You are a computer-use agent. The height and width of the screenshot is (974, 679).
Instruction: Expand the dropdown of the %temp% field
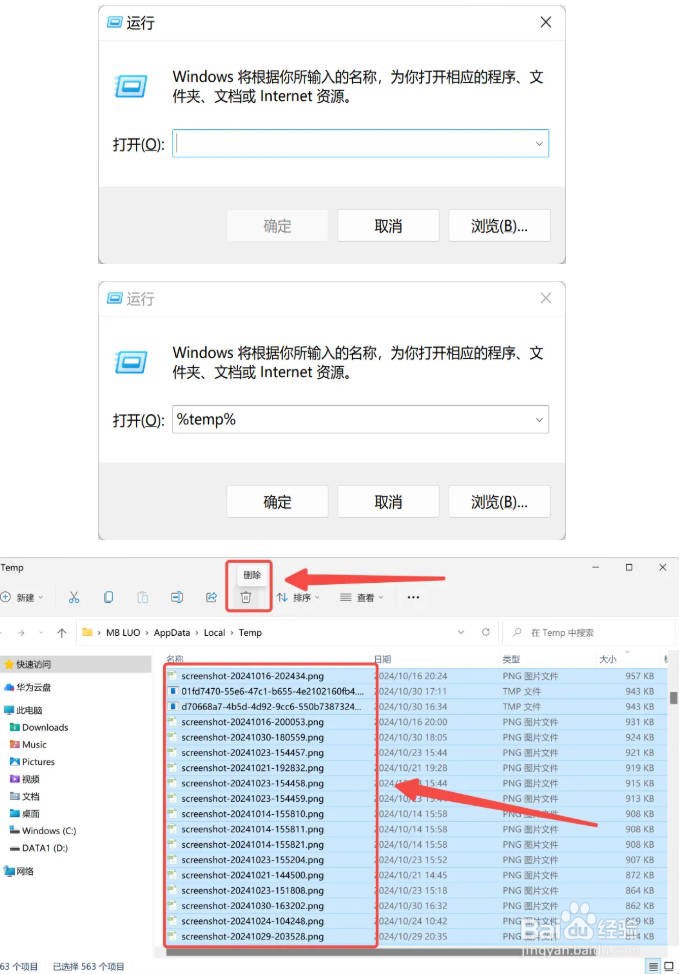(x=539, y=419)
